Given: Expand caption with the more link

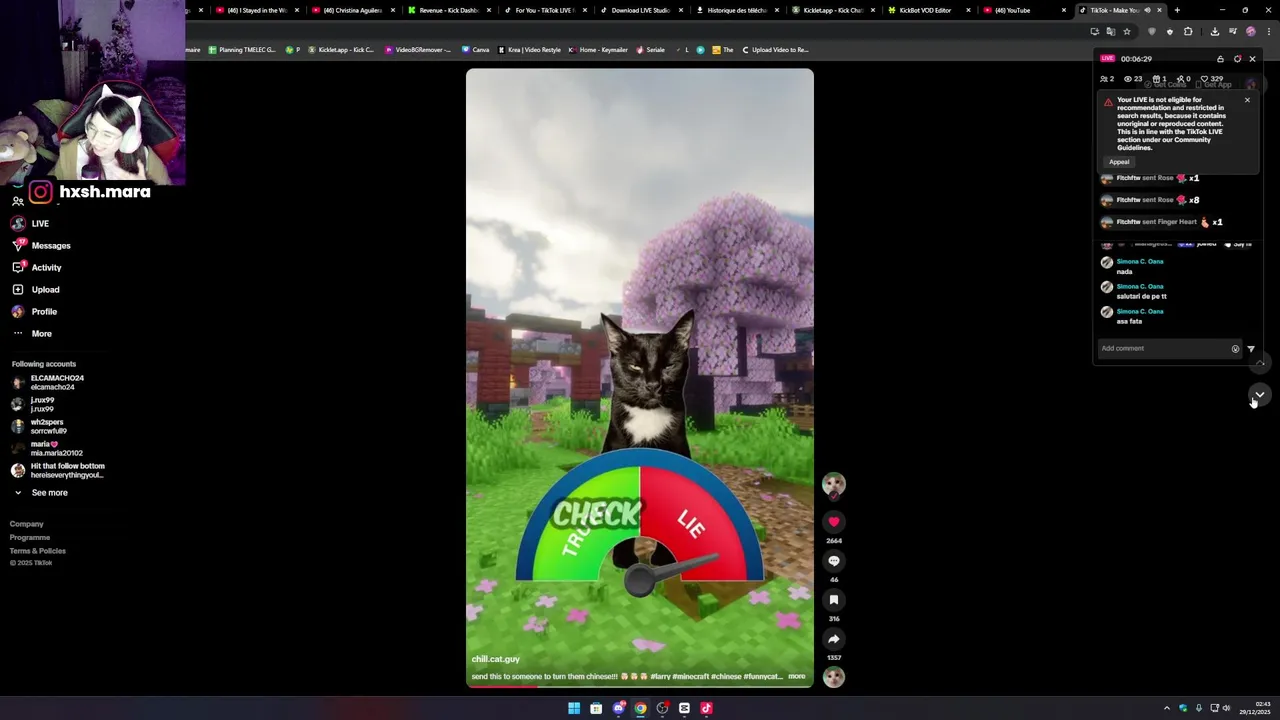Looking at the screenshot, I should point(797,676).
